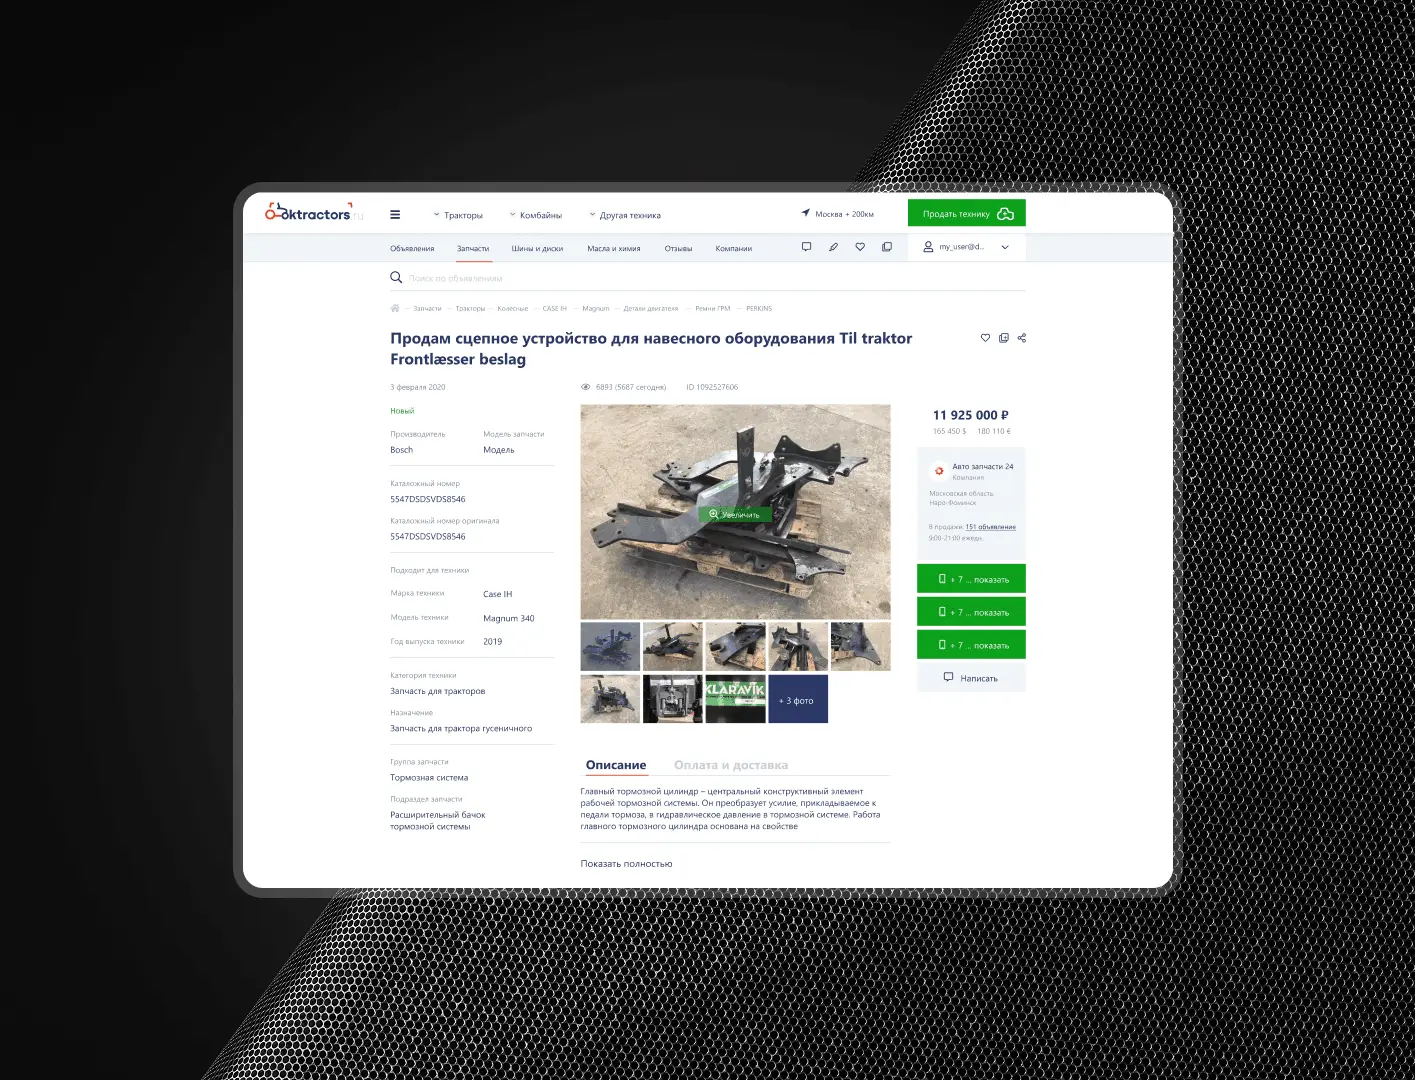Screen dimensions: 1415x1080
Task: Open the compare icon in header toolbar
Action: [887, 247]
